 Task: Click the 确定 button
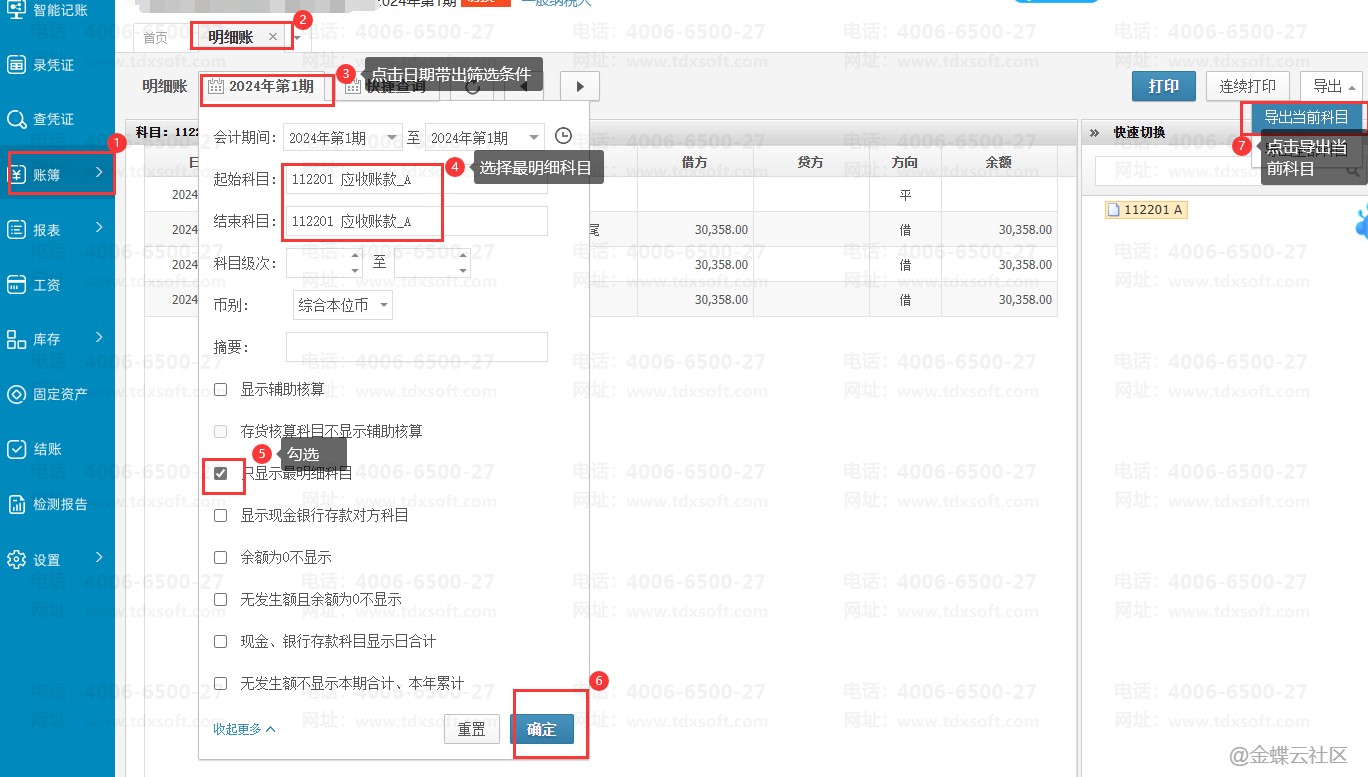541,729
